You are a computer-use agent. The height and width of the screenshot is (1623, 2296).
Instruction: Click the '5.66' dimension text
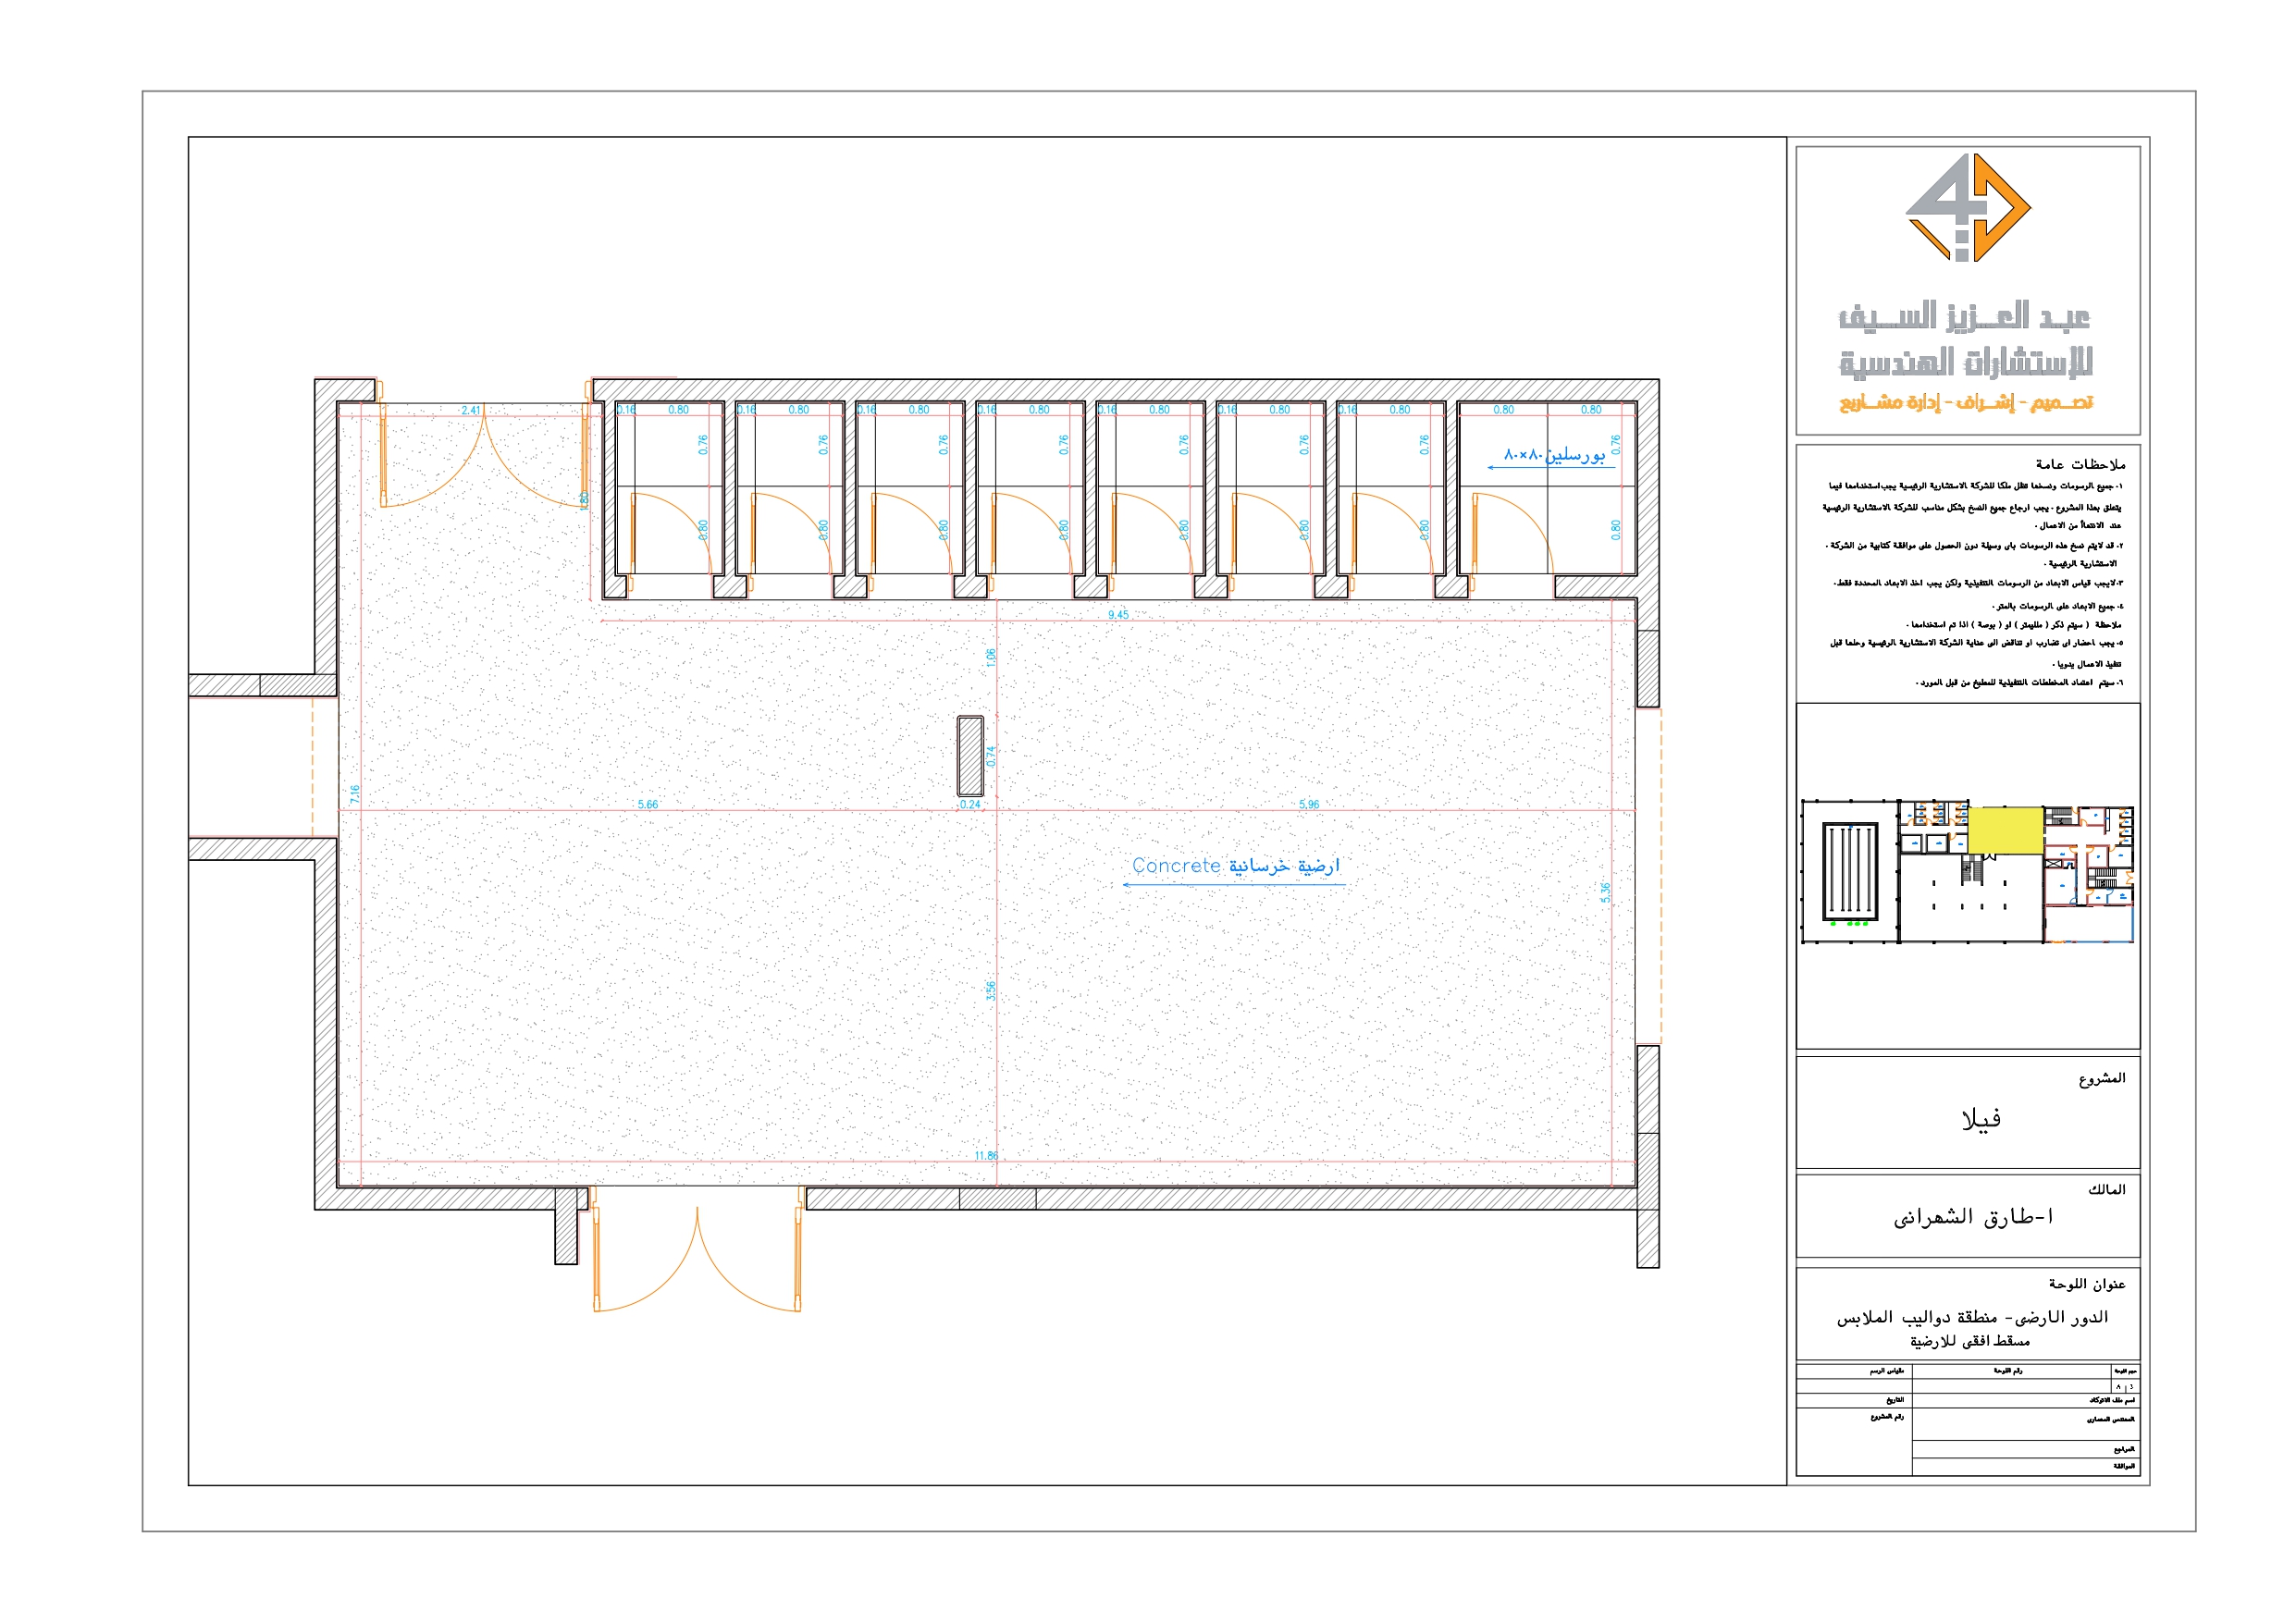pos(648,805)
